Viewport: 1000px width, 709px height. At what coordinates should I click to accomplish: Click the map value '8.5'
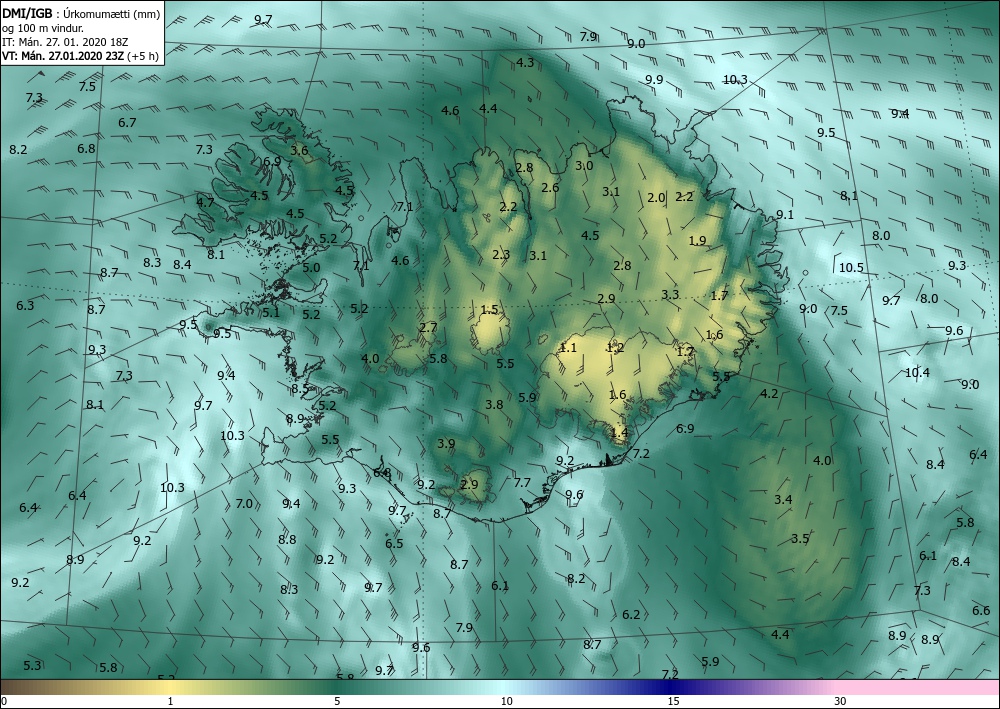[x=300, y=388]
